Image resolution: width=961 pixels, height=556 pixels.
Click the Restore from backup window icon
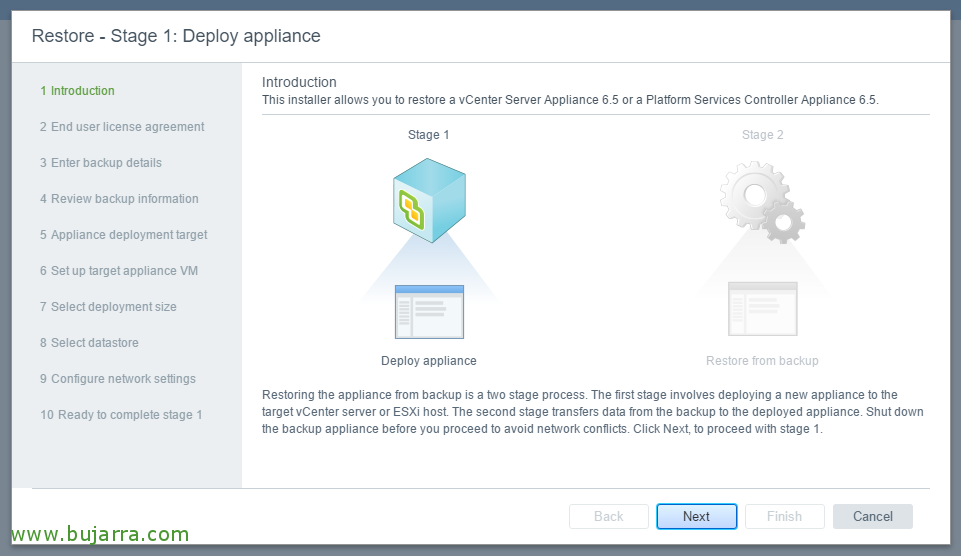(x=762, y=309)
